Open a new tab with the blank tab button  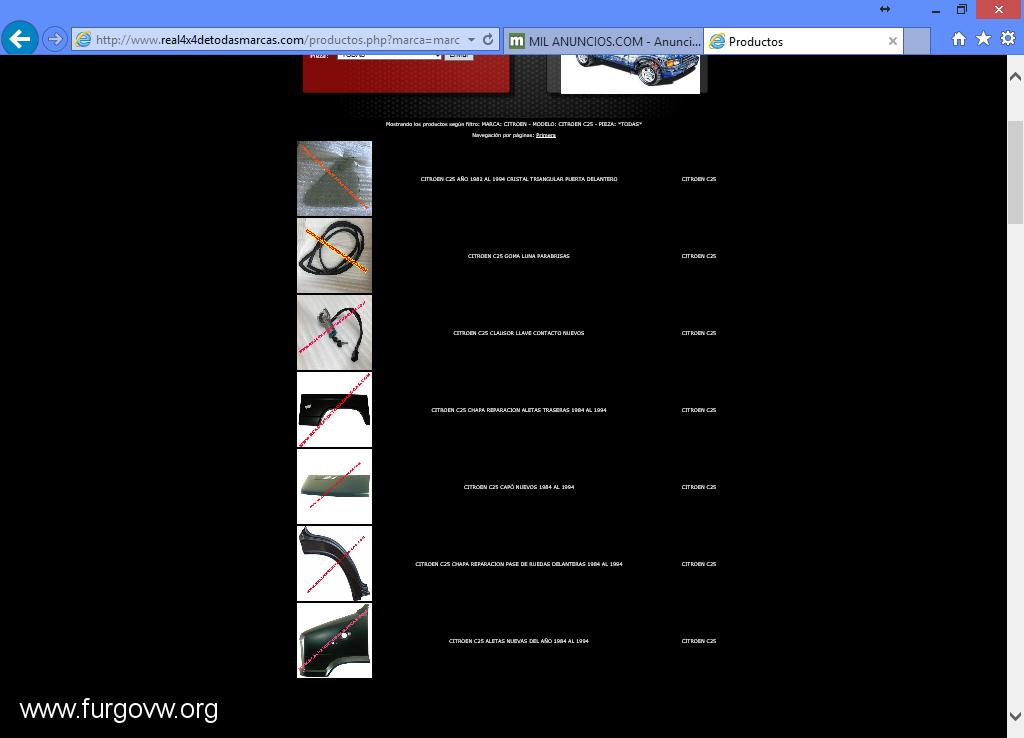click(x=917, y=41)
